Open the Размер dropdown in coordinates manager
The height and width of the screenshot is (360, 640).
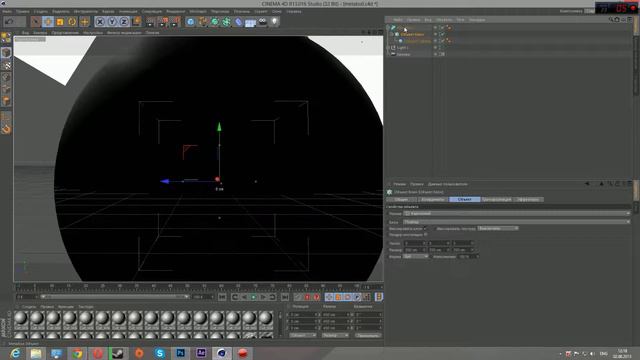pyautogui.click(x=335, y=335)
